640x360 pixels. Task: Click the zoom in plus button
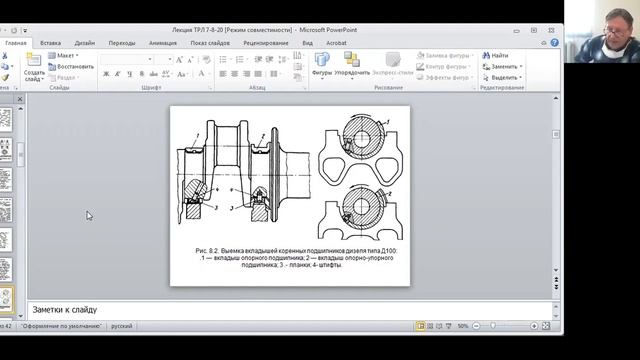[x=534, y=326]
